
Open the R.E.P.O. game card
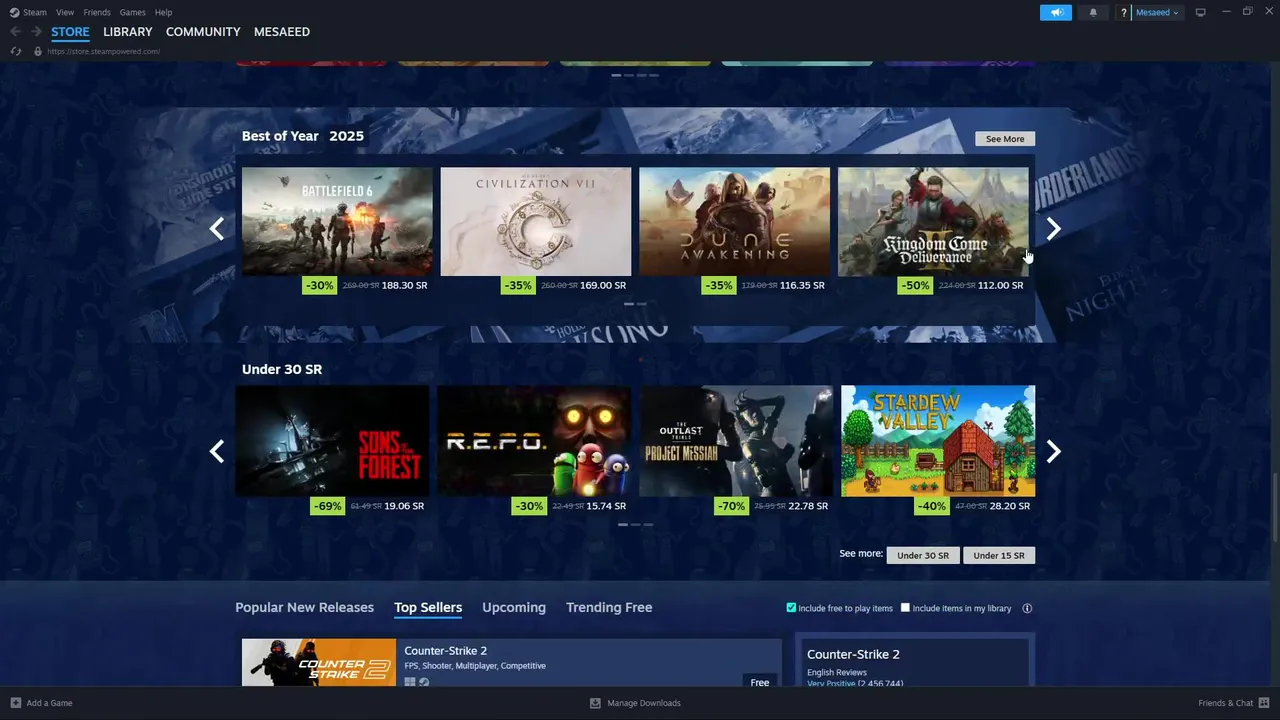click(534, 441)
